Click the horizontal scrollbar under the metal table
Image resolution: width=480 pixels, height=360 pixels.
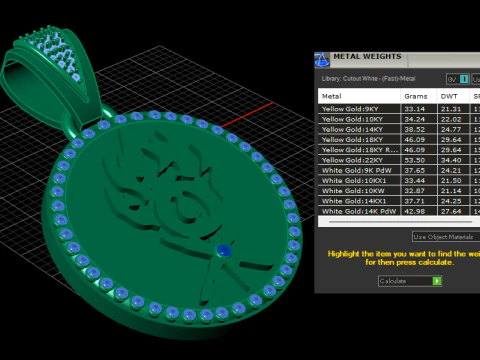tap(400, 222)
